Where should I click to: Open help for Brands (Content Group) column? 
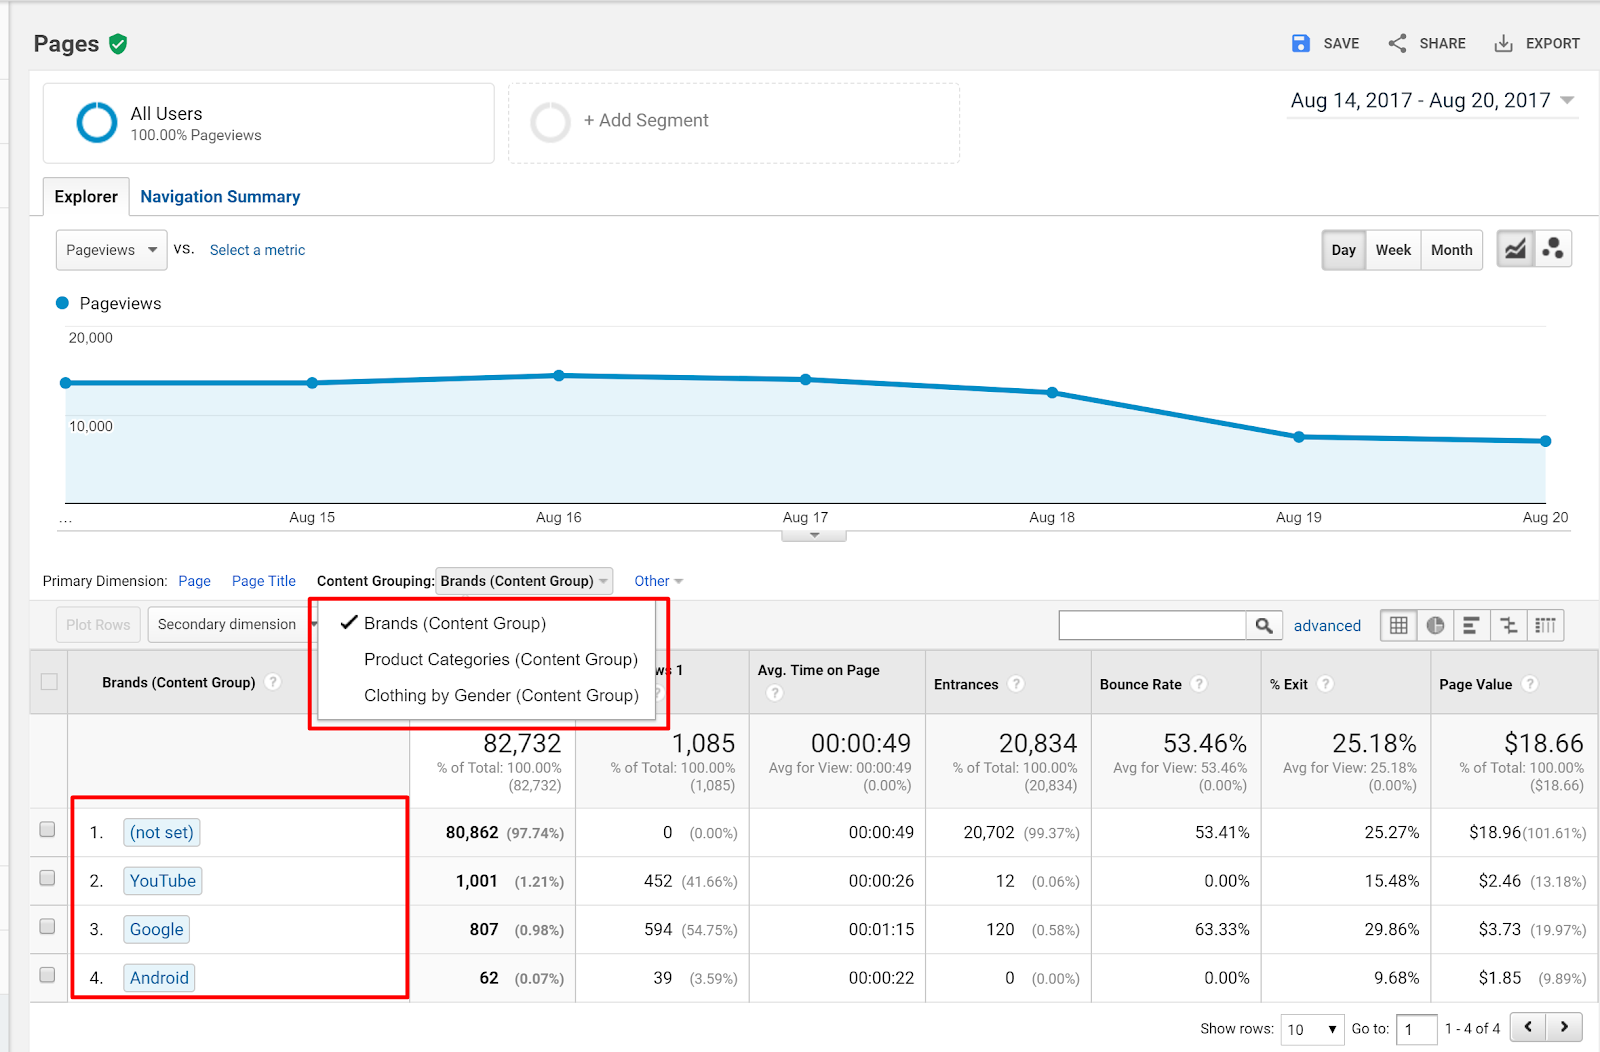tap(272, 682)
